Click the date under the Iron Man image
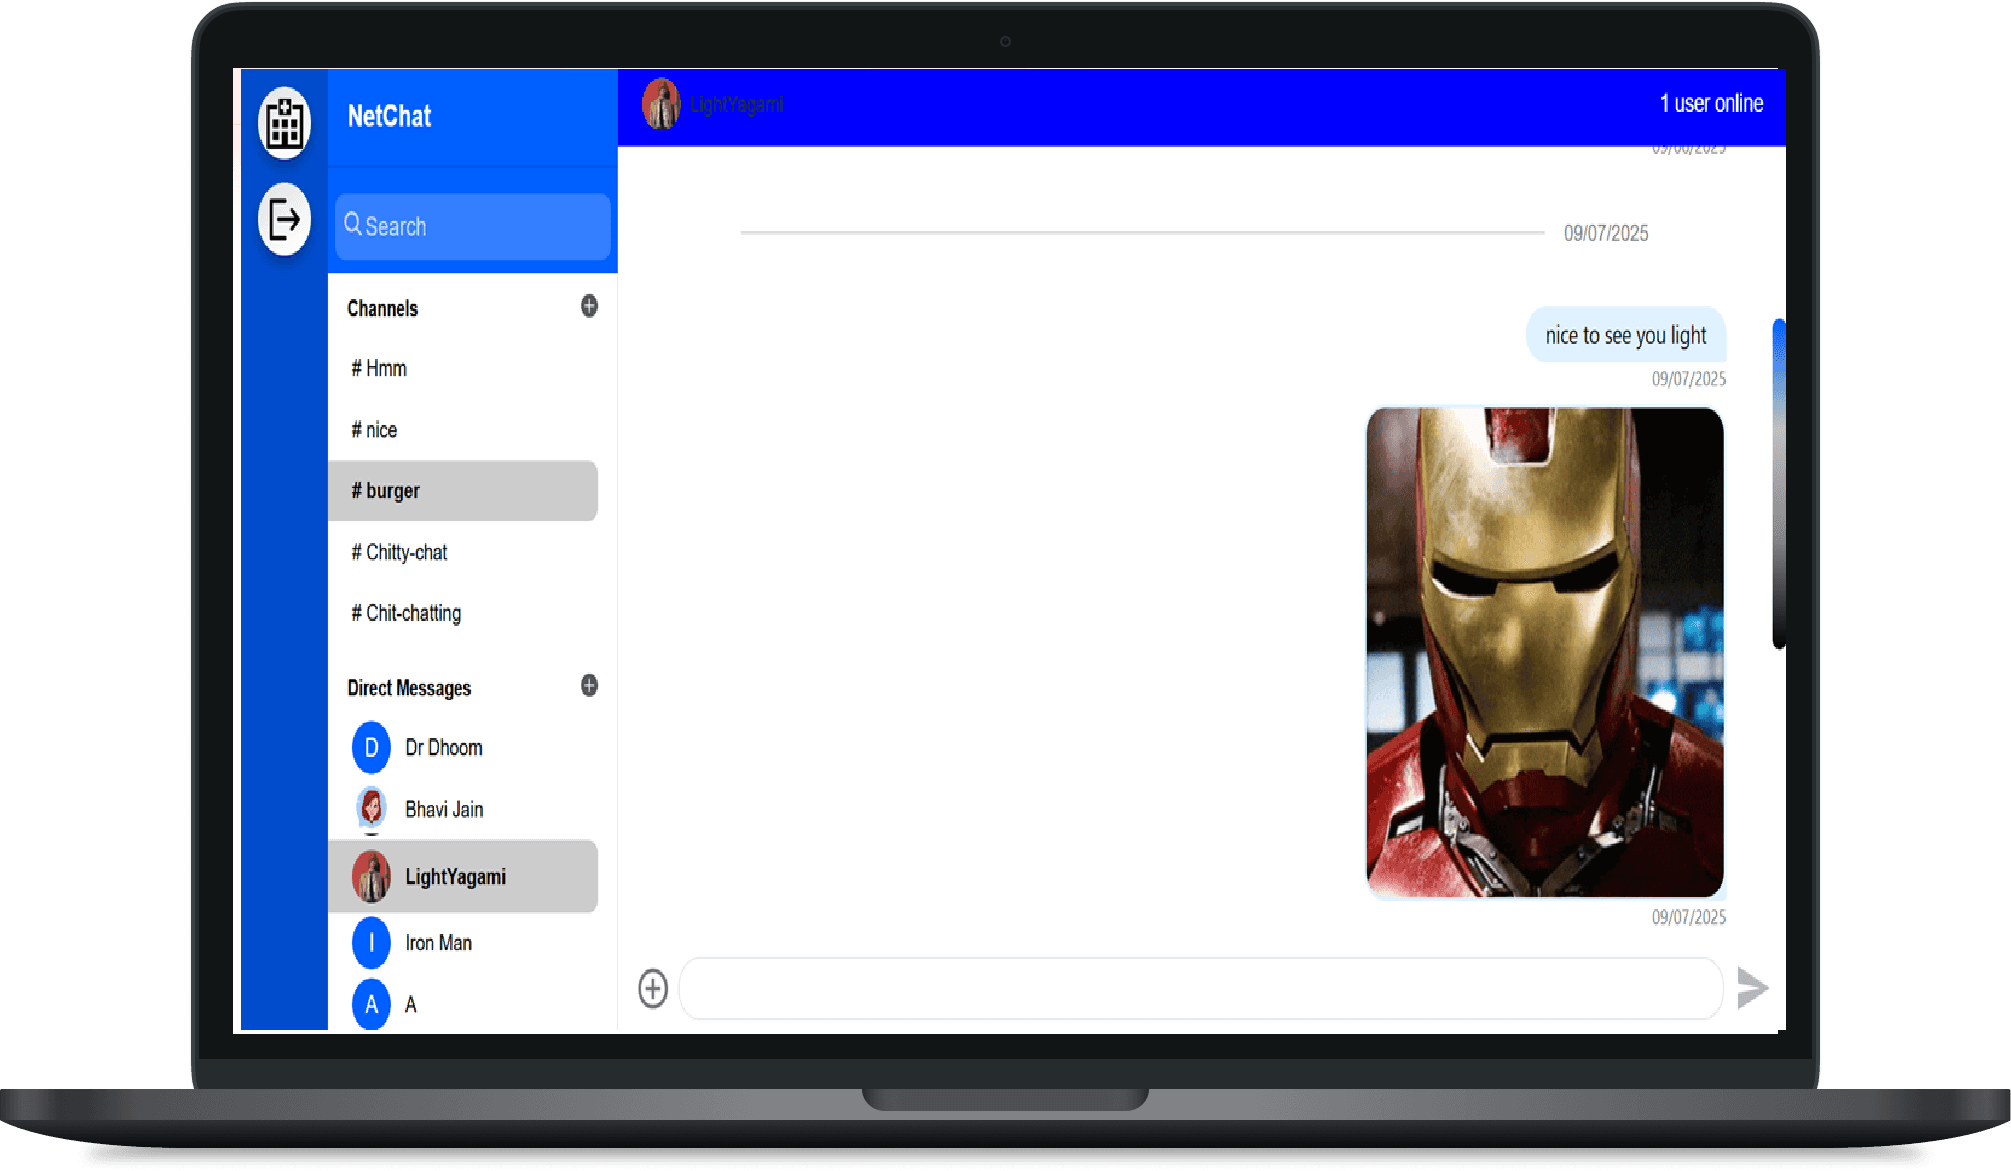This screenshot has height=1171, width=2011. click(x=1689, y=917)
